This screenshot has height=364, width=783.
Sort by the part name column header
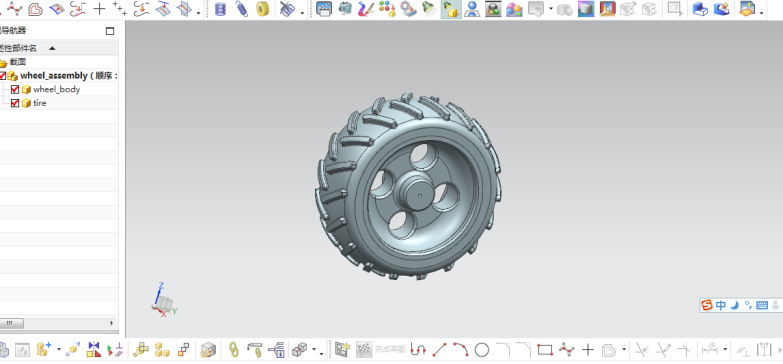pyautogui.click(x=59, y=48)
